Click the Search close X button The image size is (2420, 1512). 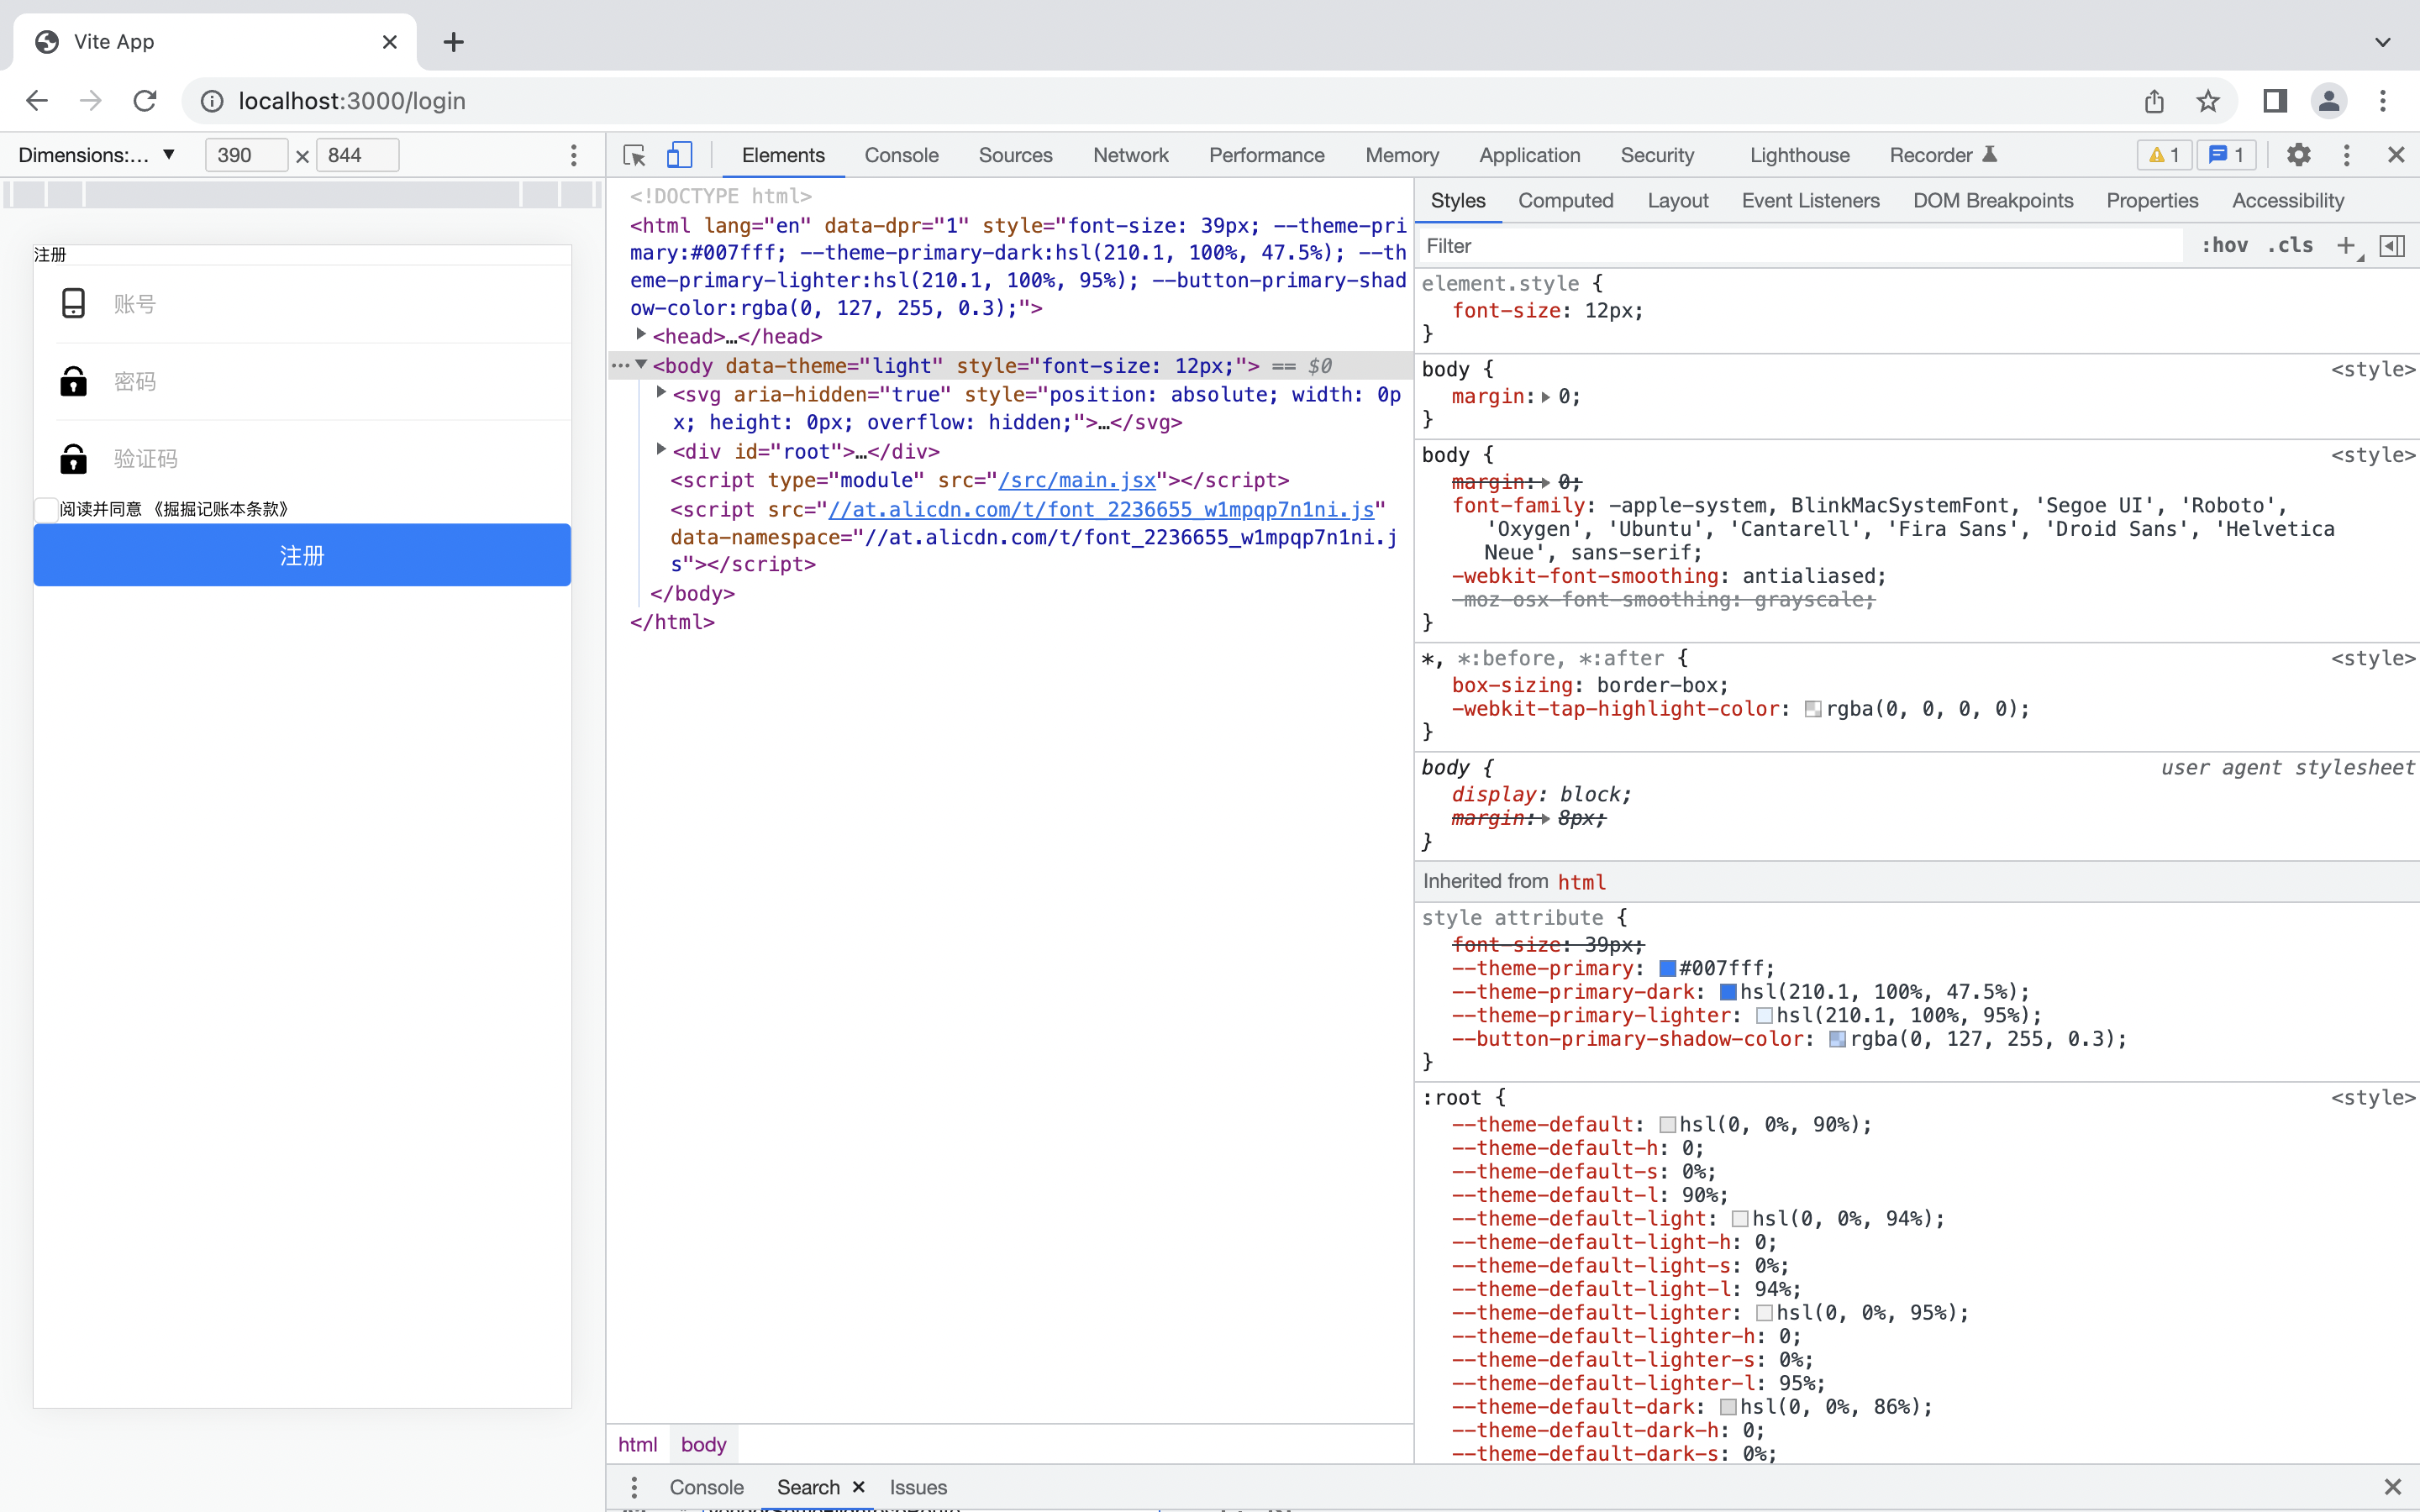[x=859, y=1486]
